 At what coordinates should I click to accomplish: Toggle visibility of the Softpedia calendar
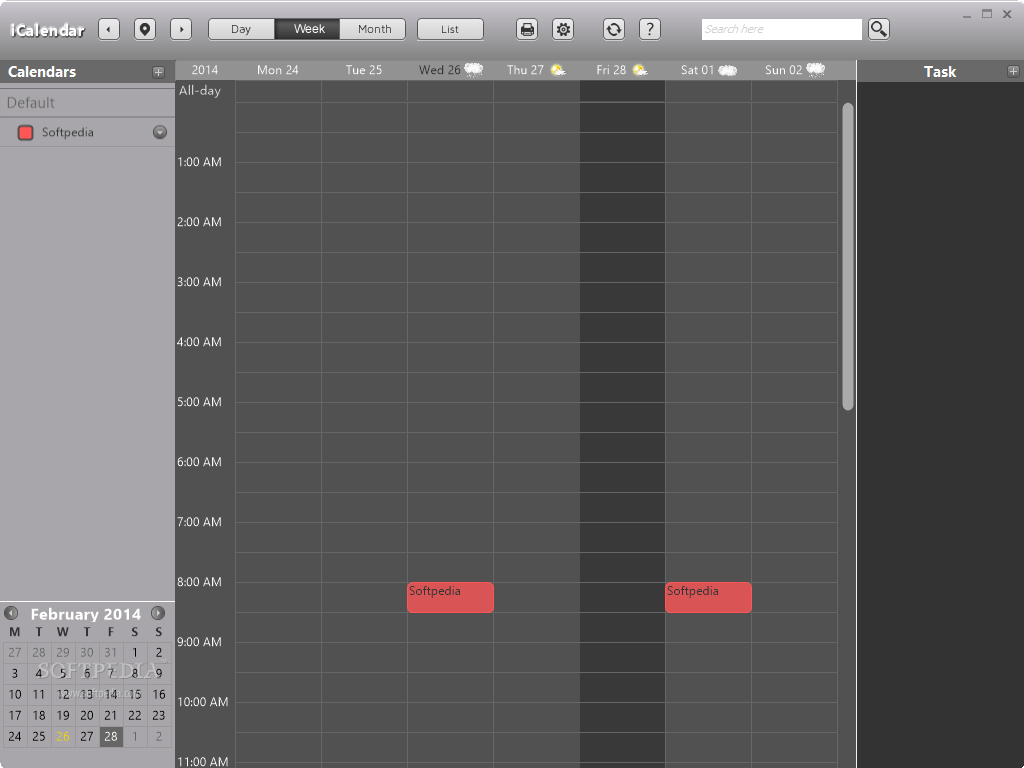click(24, 131)
